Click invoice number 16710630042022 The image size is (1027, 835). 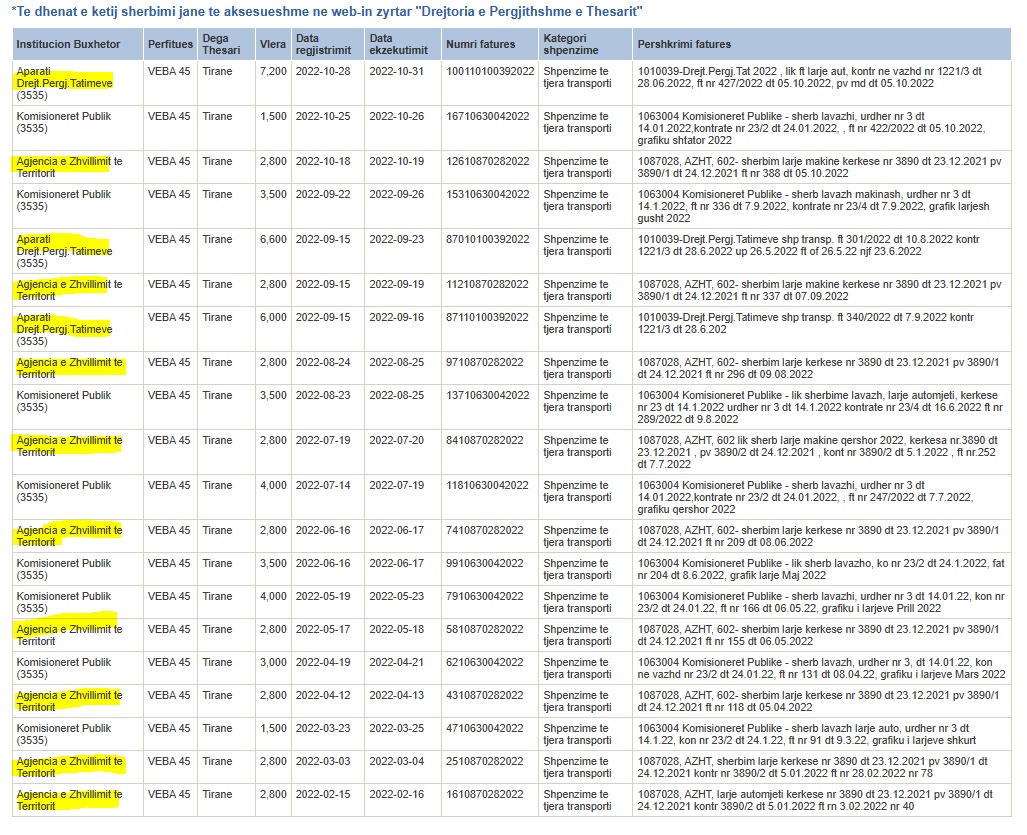pos(488,117)
